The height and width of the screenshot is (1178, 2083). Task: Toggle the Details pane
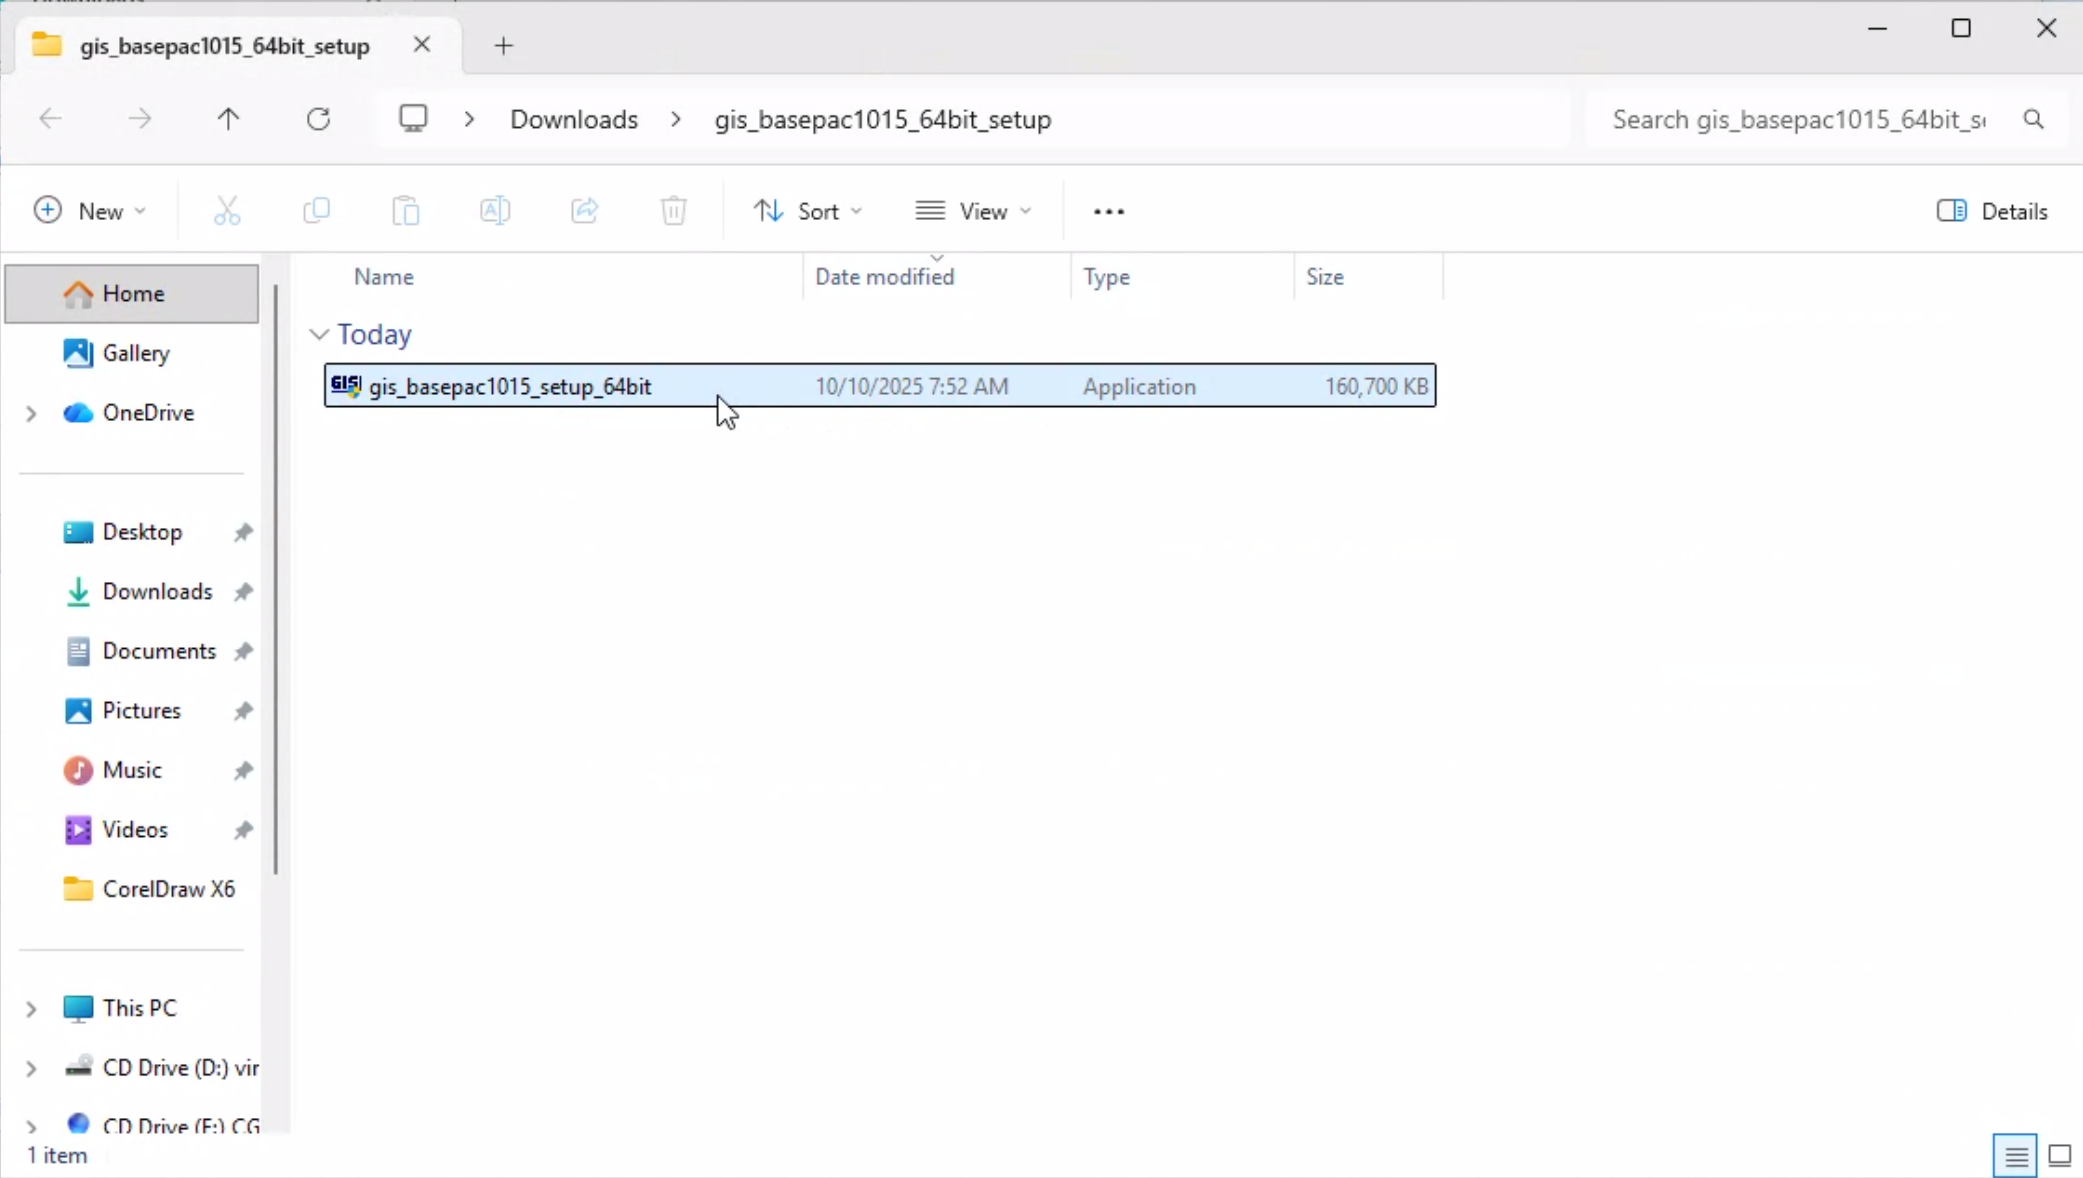[1991, 210]
